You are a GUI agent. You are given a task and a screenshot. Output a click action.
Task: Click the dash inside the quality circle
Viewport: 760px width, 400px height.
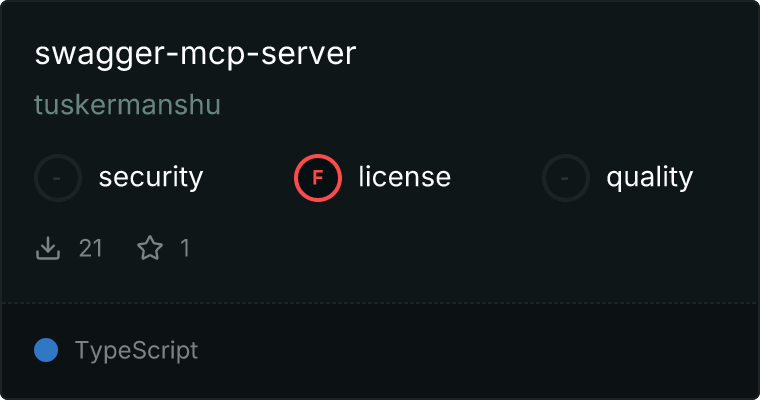coord(565,178)
